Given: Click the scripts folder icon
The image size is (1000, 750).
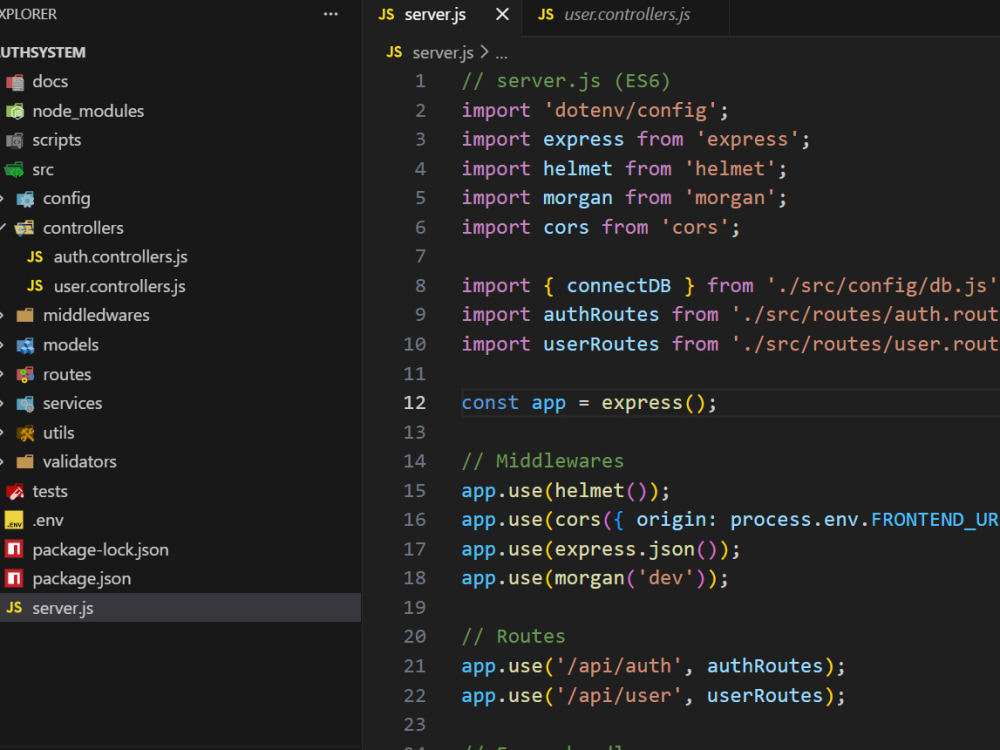Looking at the screenshot, I should (15, 140).
